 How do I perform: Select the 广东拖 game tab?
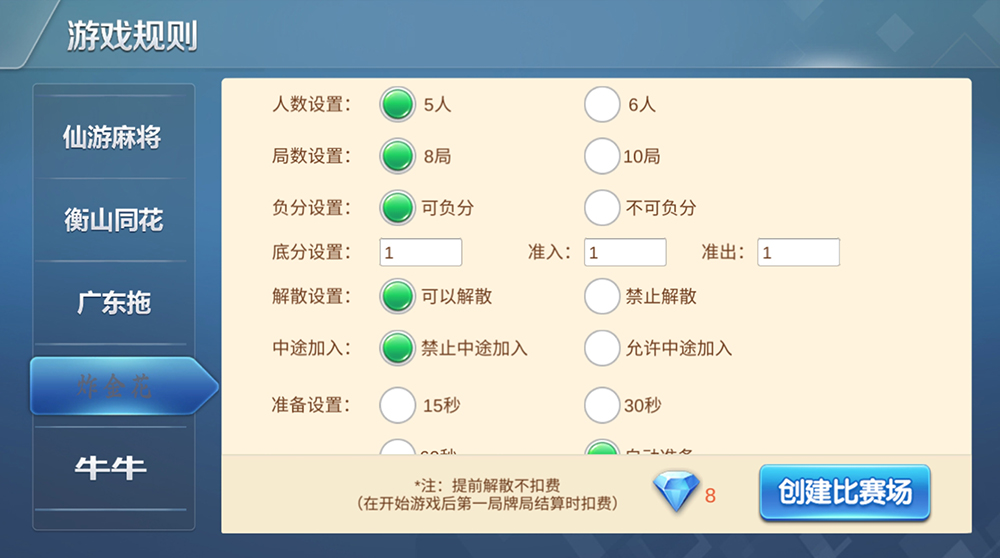point(113,303)
